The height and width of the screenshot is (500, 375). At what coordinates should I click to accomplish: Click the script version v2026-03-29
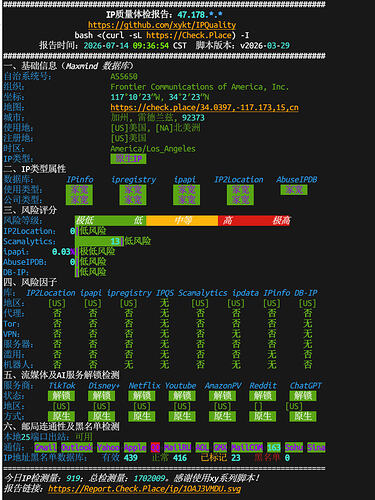point(265,45)
